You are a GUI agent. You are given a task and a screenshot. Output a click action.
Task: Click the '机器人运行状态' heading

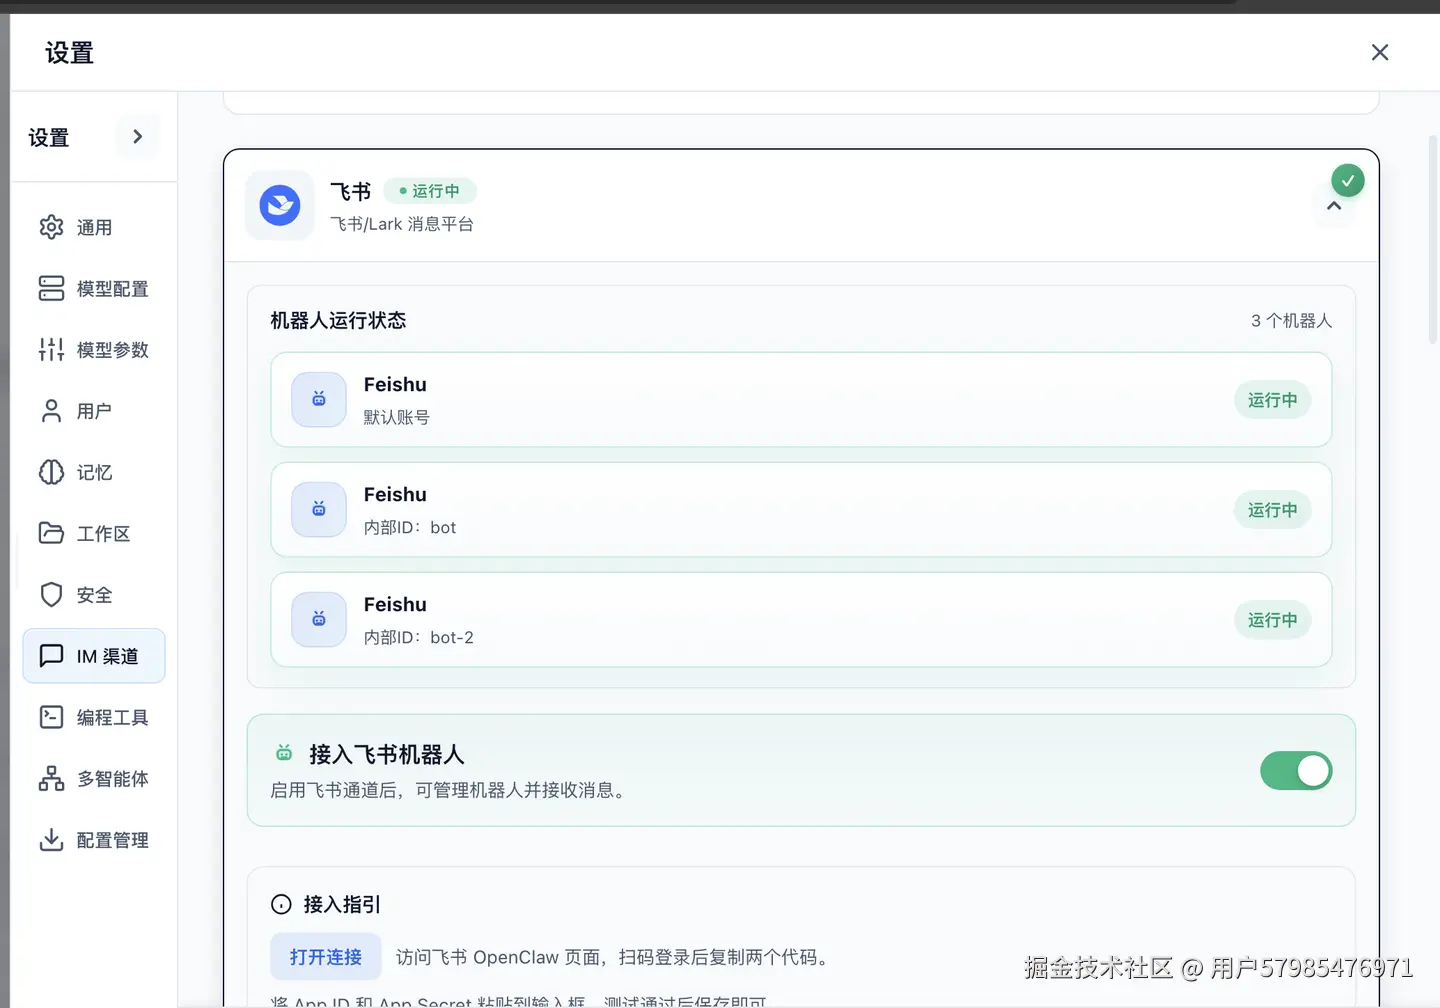coord(338,320)
